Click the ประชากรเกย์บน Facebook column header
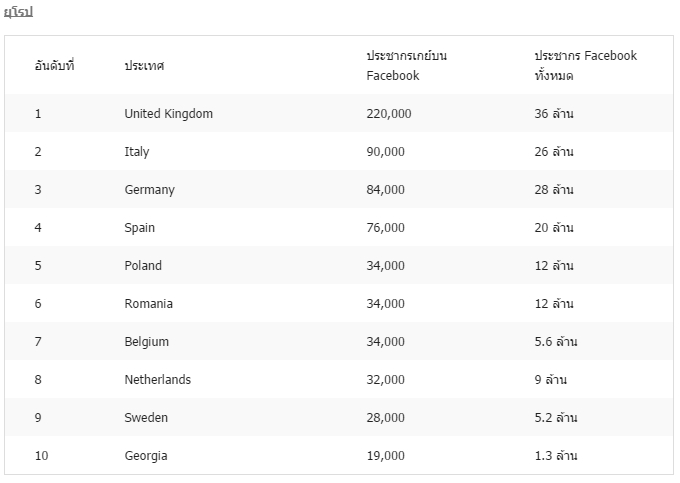680x483 pixels. tap(407, 65)
